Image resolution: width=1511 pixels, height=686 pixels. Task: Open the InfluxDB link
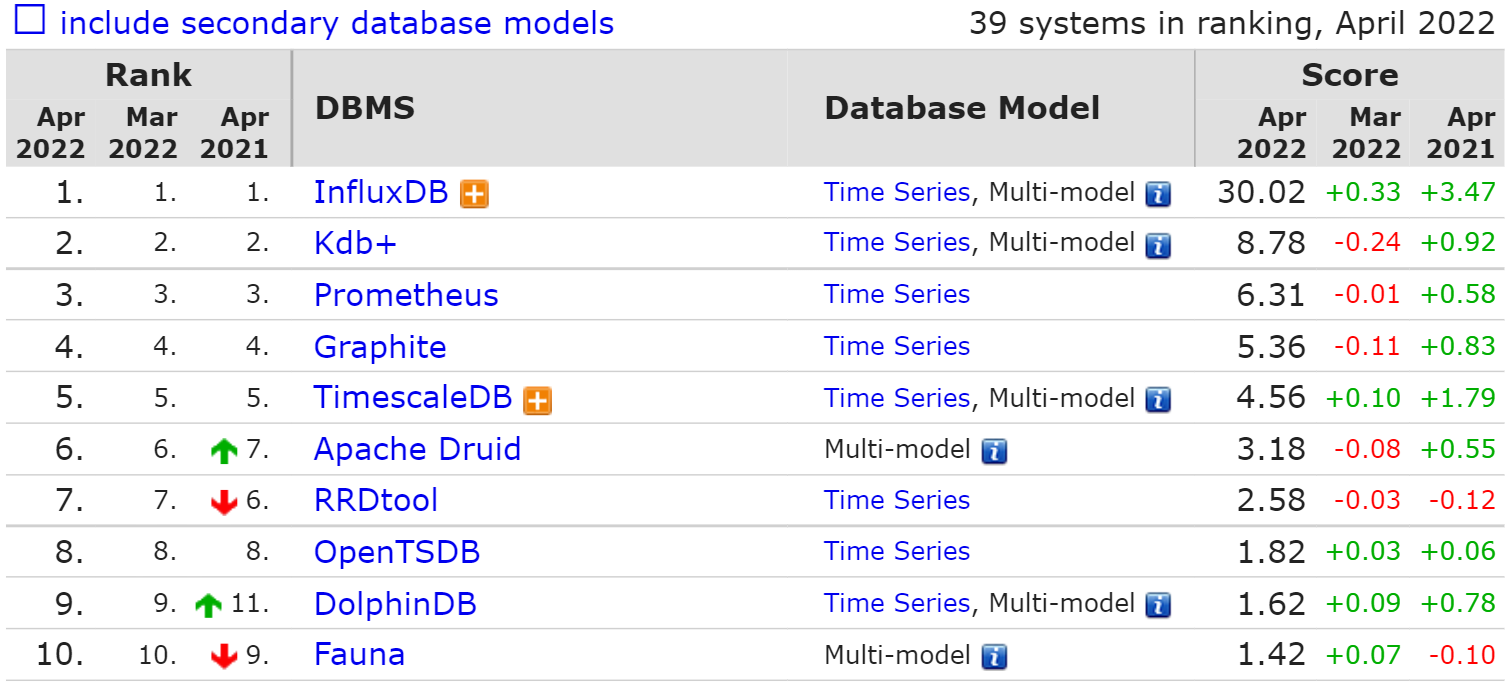tap(382, 192)
